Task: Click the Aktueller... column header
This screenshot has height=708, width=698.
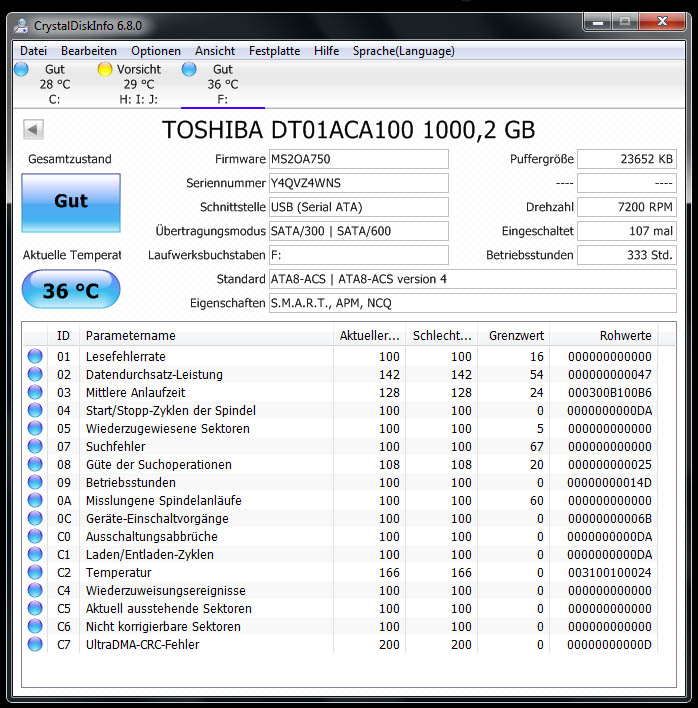Action: (369, 335)
